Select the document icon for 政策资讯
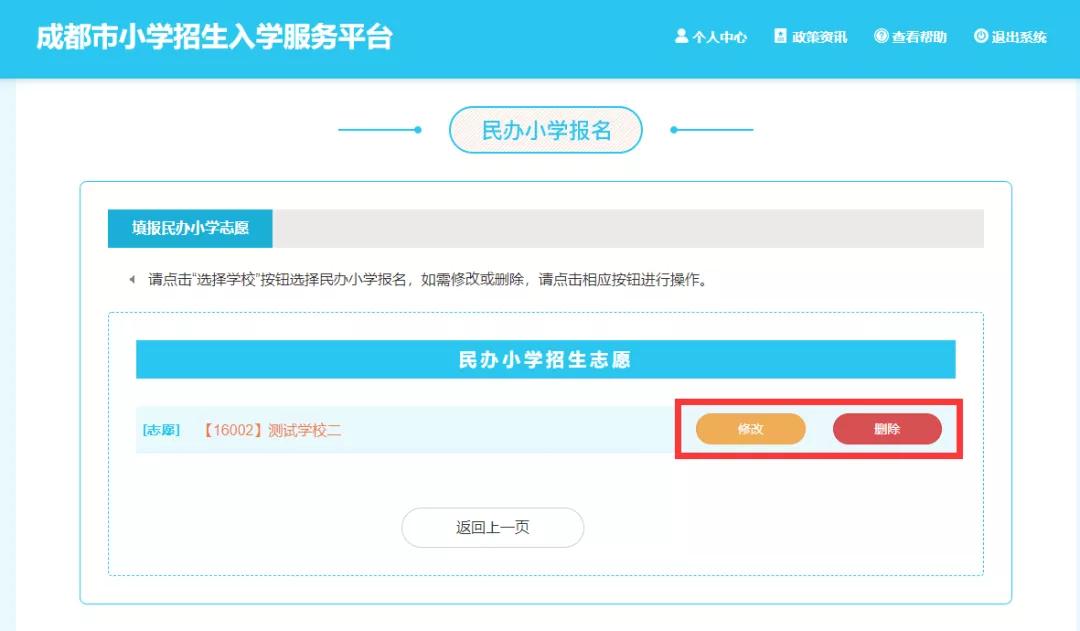Image resolution: width=1080 pixels, height=631 pixels. click(780, 36)
